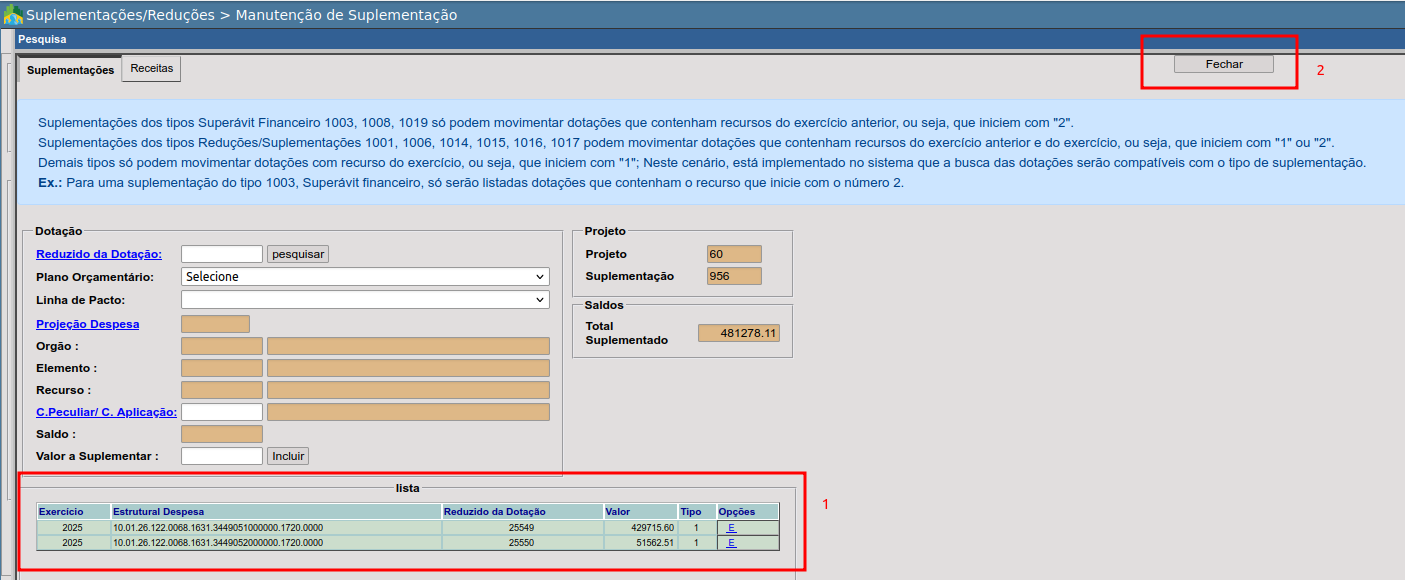
Task: Focus the C.Peculiar code input field
Action: coord(222,412)
